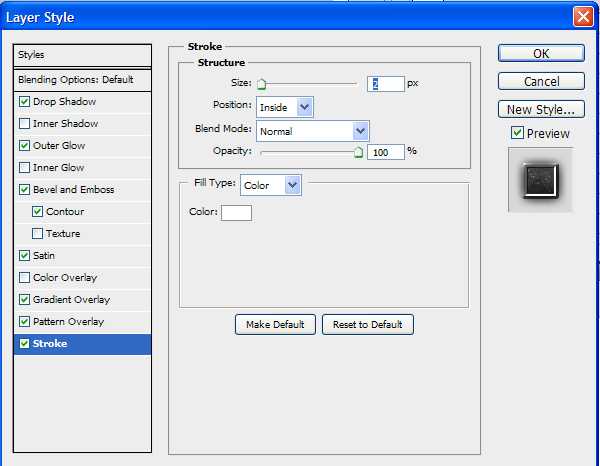Open the Inner Shadow settings label
Viewport: 600px width, 466px height.
coord(65,124)
